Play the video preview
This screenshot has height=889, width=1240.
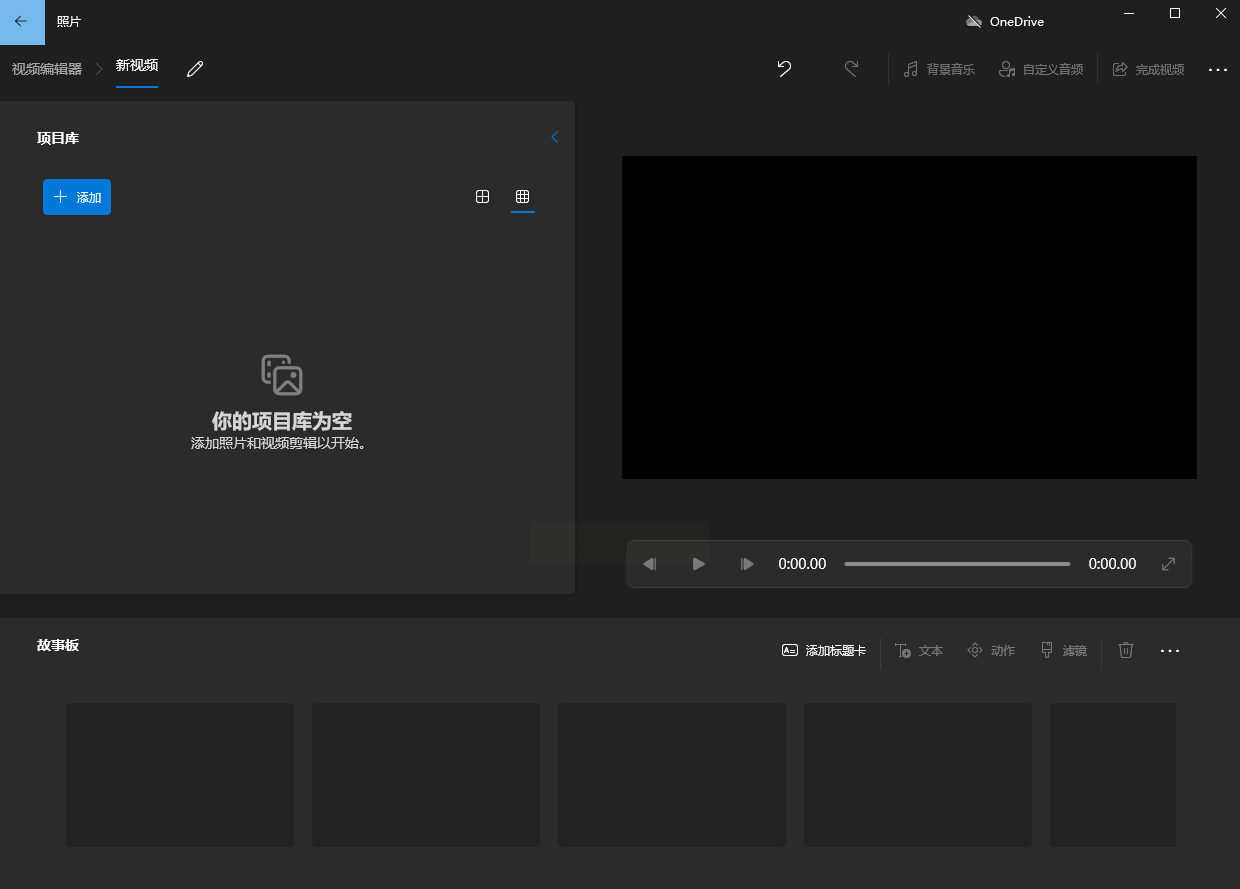(x=699, y=564)
